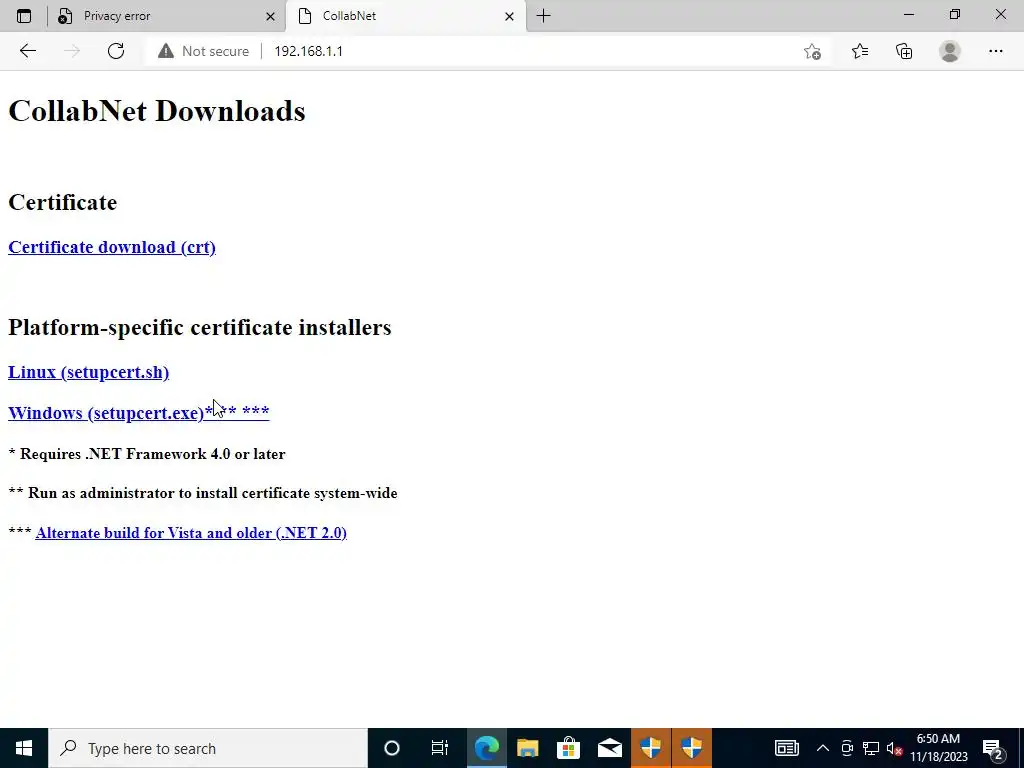Open the clock showing 6:50 AM
Image resolution: width=1024 pixels, height=768 pixels.
[939, 748]
